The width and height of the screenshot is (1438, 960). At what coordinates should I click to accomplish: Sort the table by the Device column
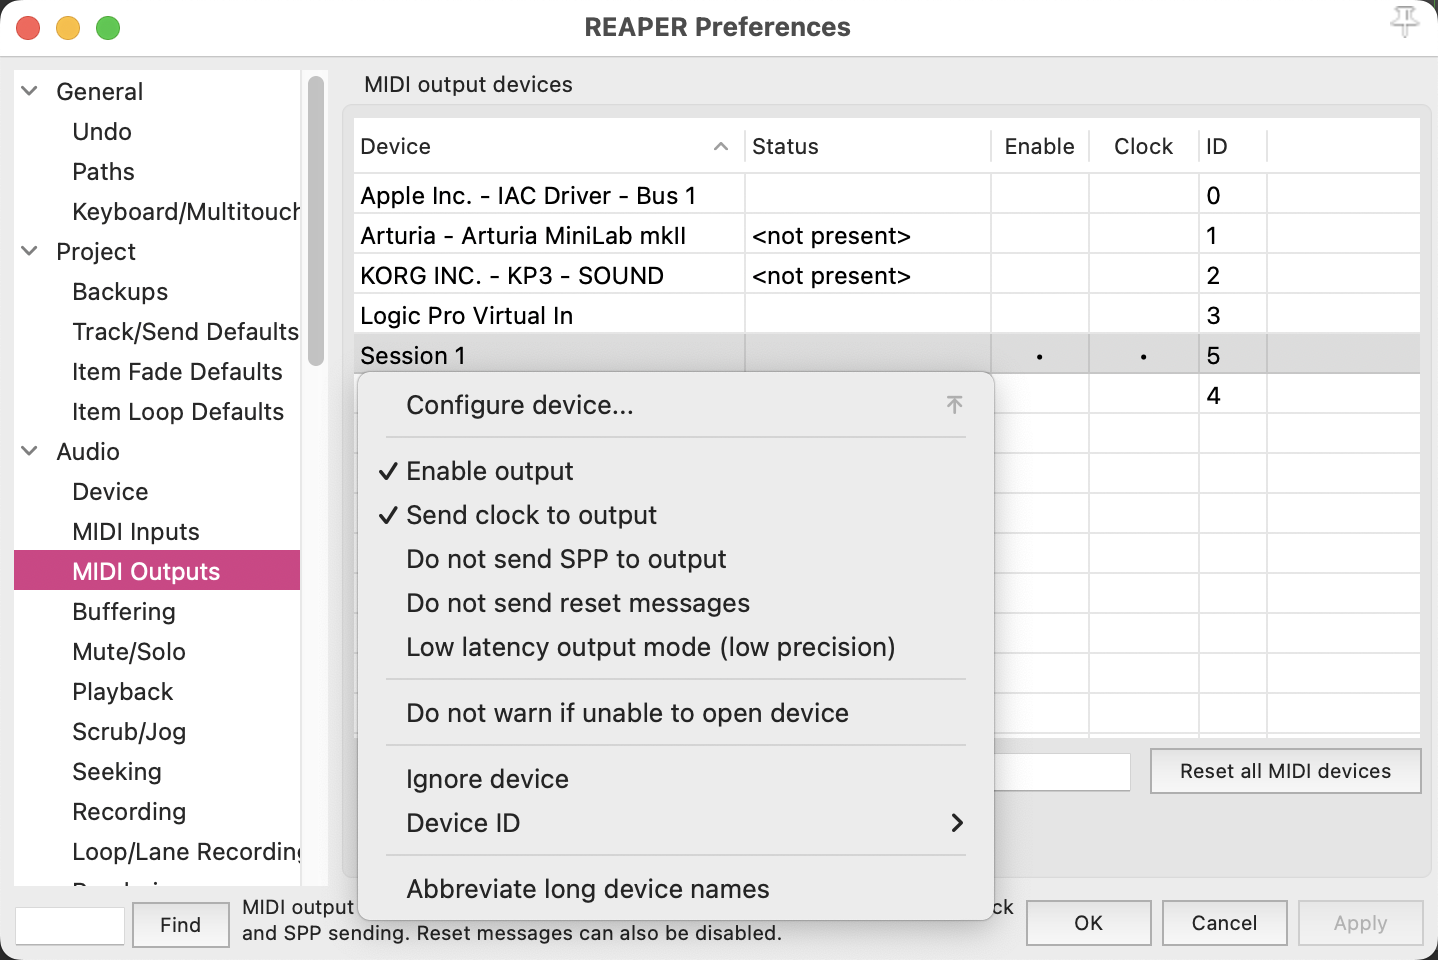point(548,146)
